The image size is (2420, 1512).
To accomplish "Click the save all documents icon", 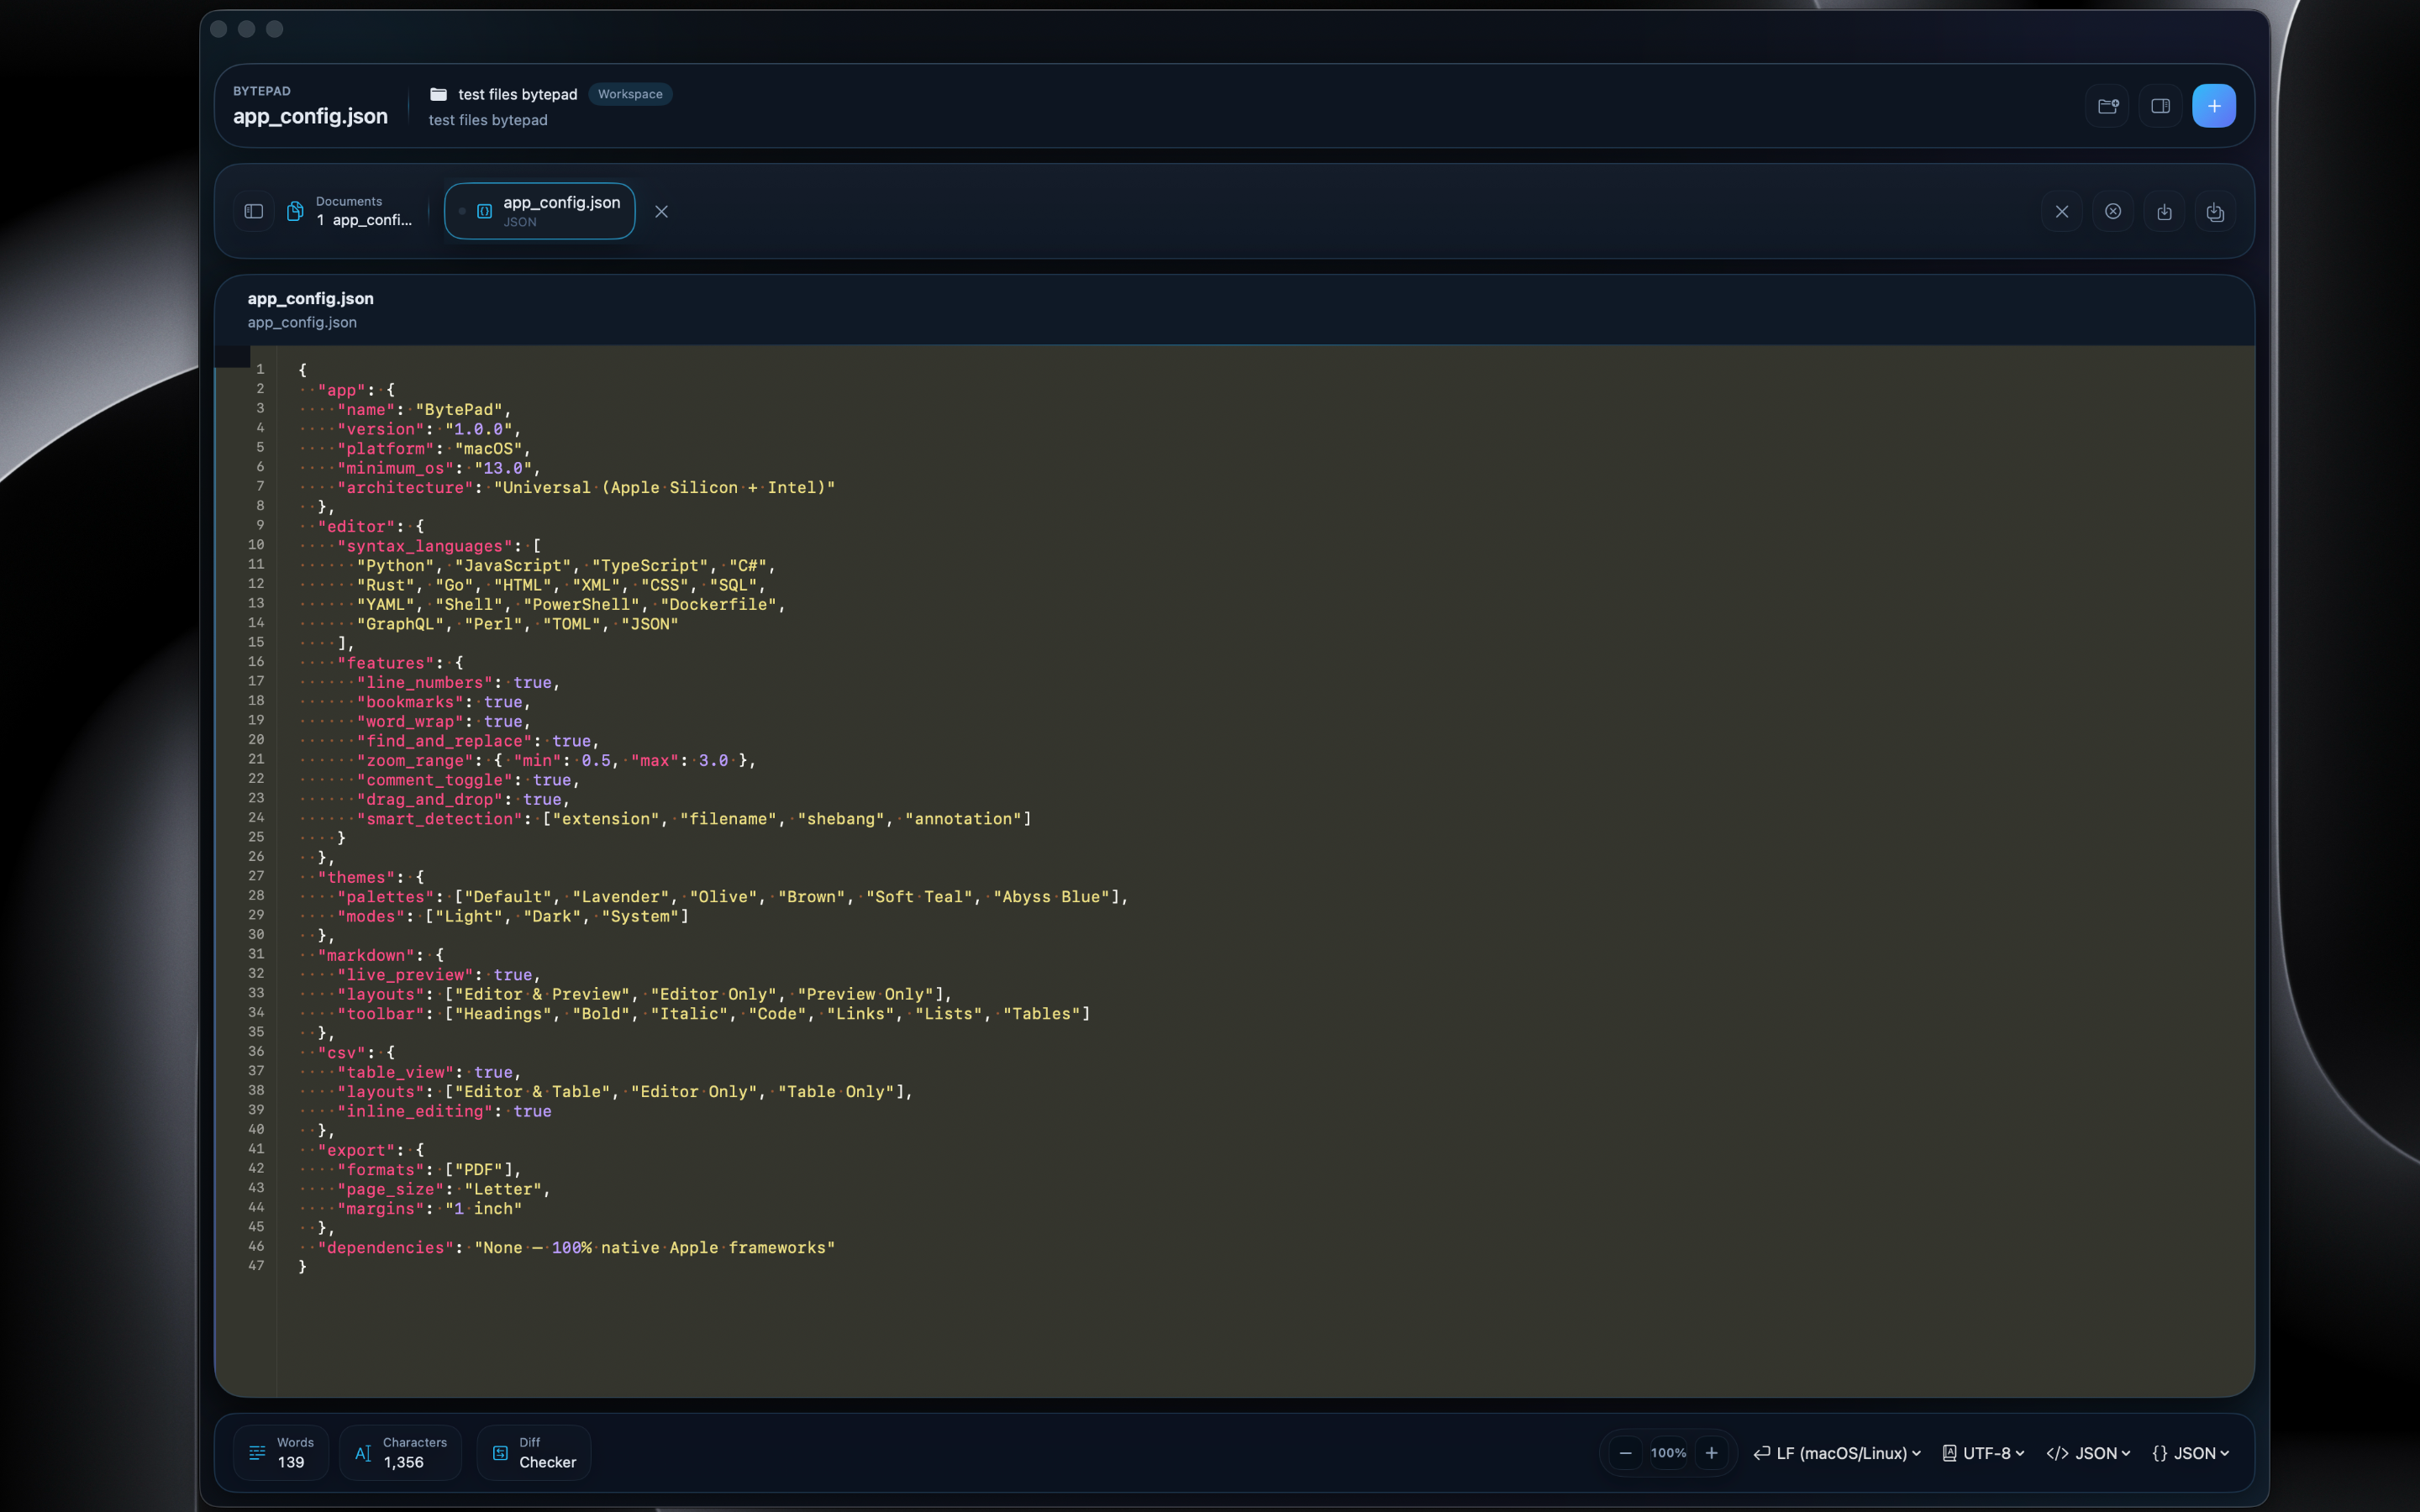I will click(x=2215, y=211).
